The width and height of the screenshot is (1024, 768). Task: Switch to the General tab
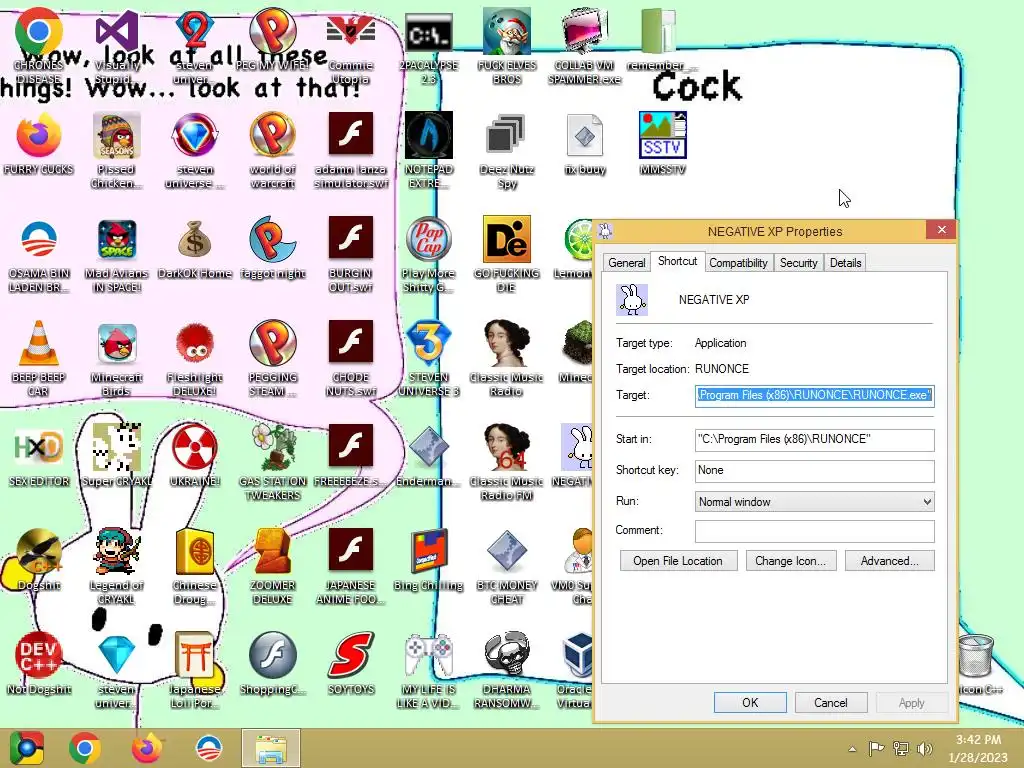pos(626,263)
